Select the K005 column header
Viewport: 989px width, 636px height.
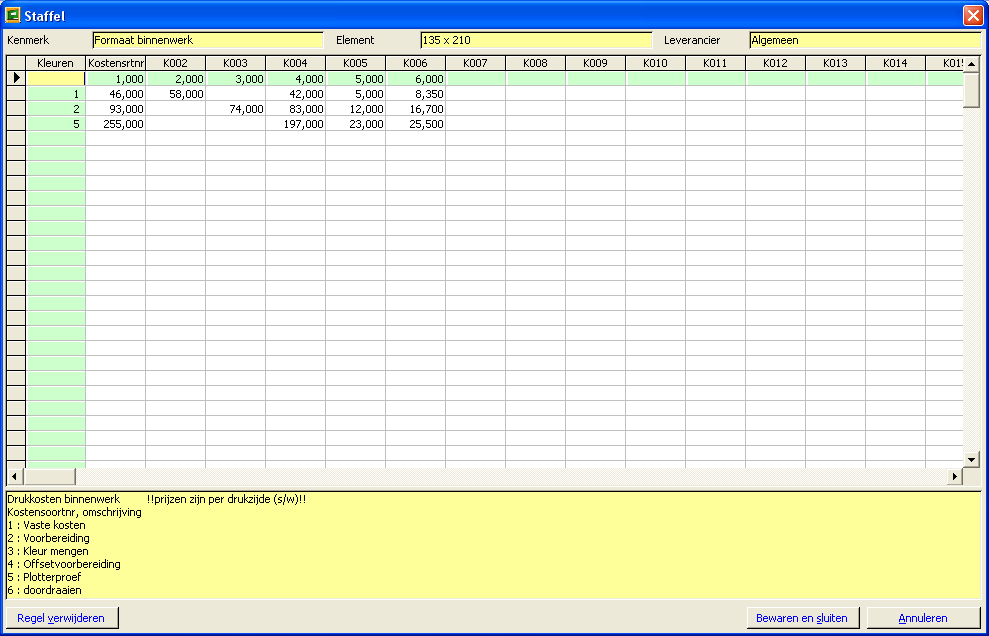click(x=356, y=63)
